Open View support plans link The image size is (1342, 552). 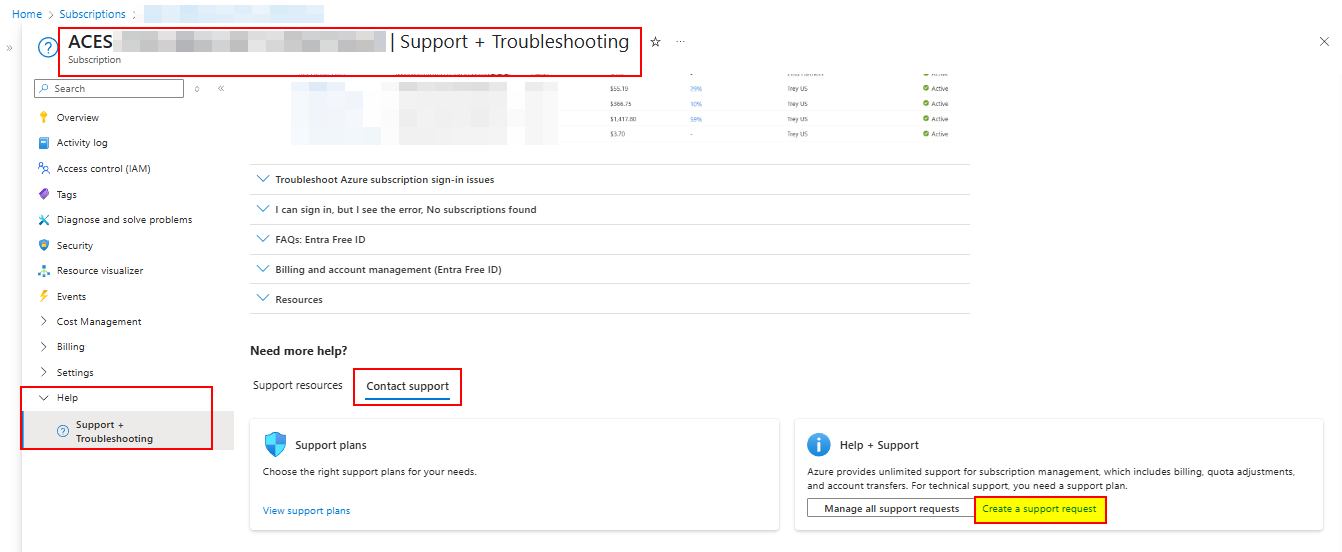point(306,511)
